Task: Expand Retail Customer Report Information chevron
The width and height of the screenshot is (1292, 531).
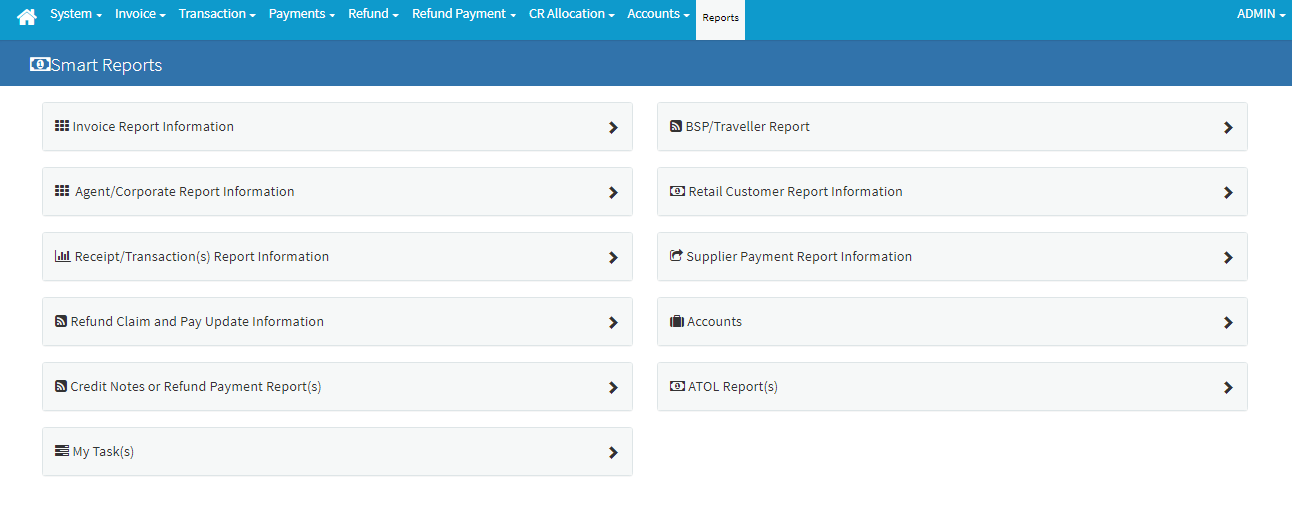Action: click(1228, 193)
